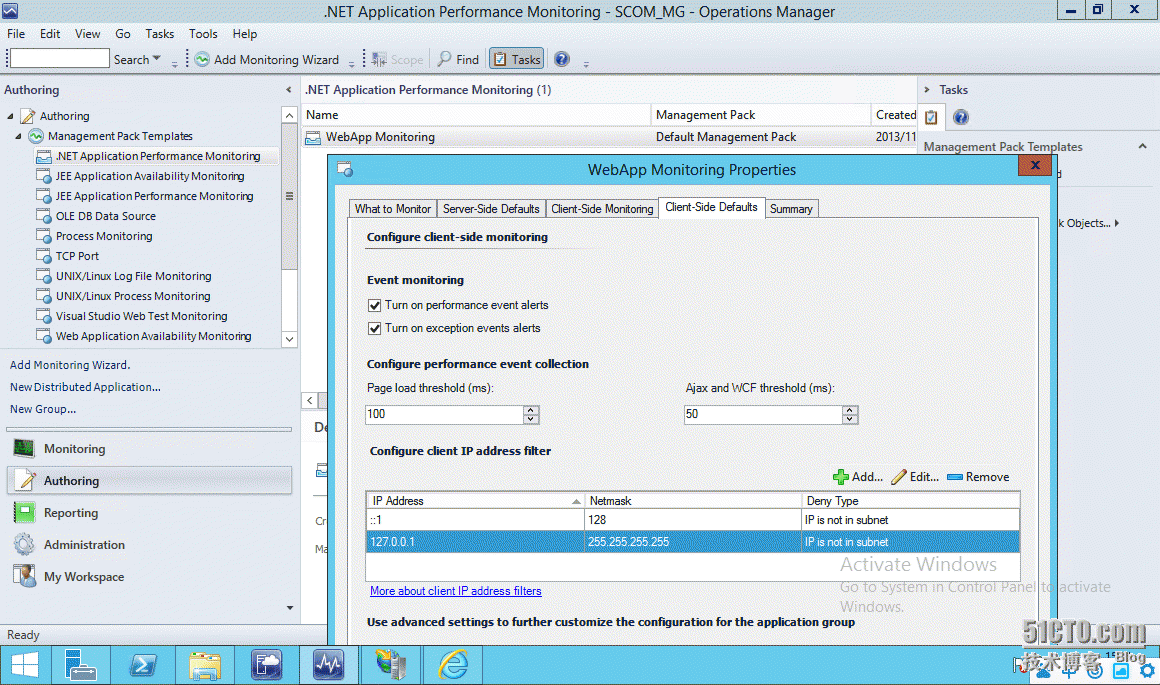Open Server Manager from taskbar
The width and height of the screenshot is (1160, 685).
81,664
